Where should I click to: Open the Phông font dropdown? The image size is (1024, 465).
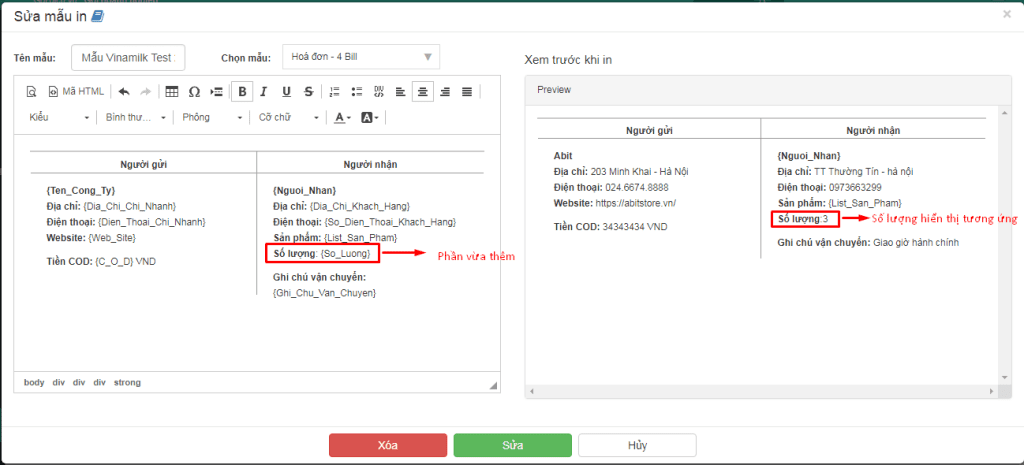click(212, 118)
